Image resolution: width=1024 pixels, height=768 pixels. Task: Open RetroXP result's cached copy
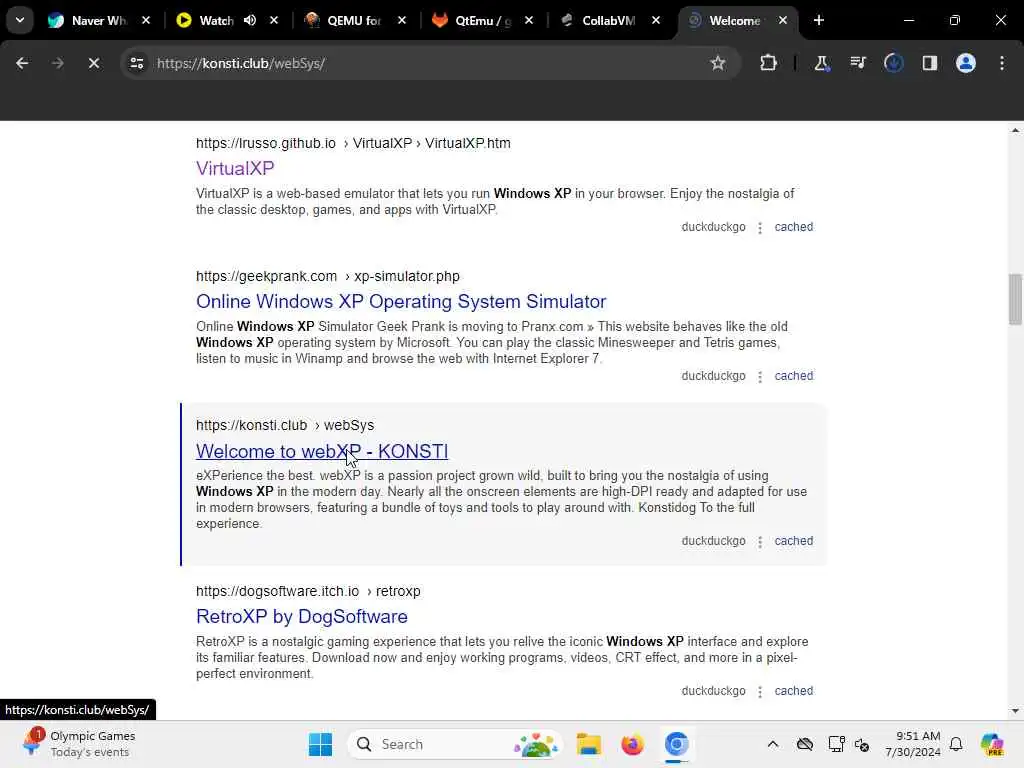click(793, 690)
